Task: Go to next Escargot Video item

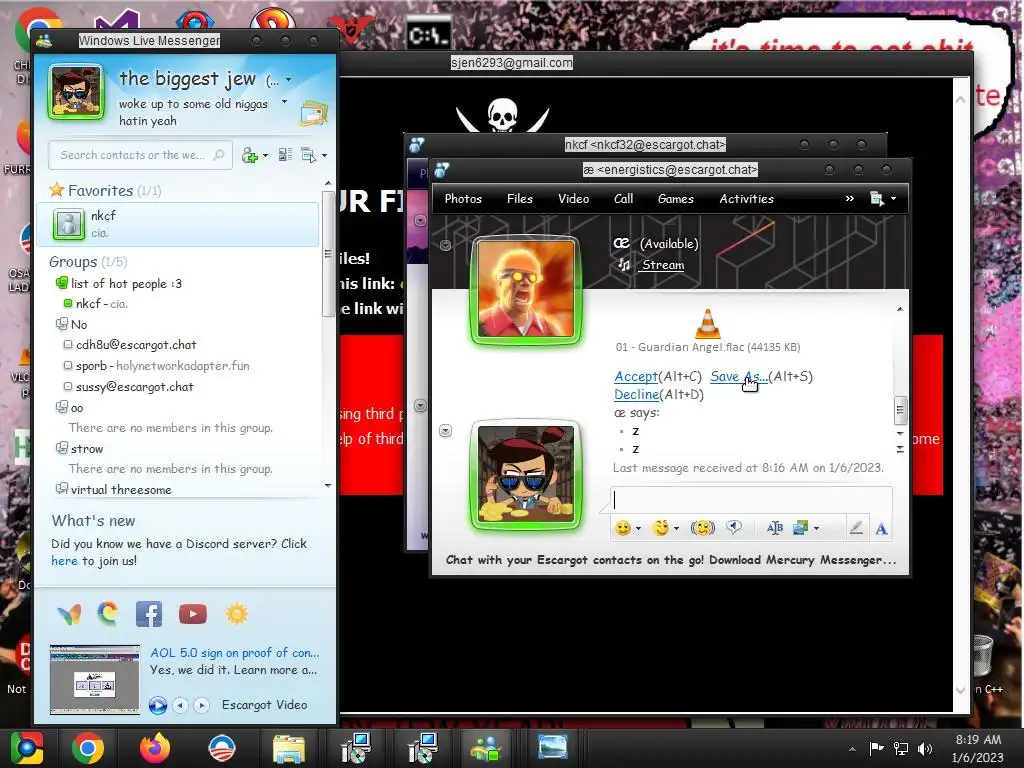Action: tap(201, 705)
